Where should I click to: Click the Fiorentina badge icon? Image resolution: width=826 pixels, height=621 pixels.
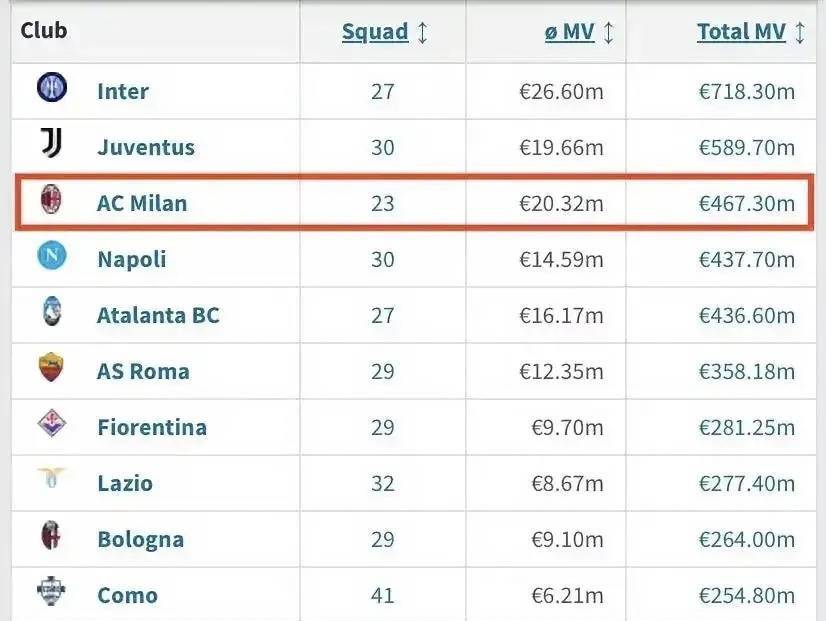click(52, 423)
